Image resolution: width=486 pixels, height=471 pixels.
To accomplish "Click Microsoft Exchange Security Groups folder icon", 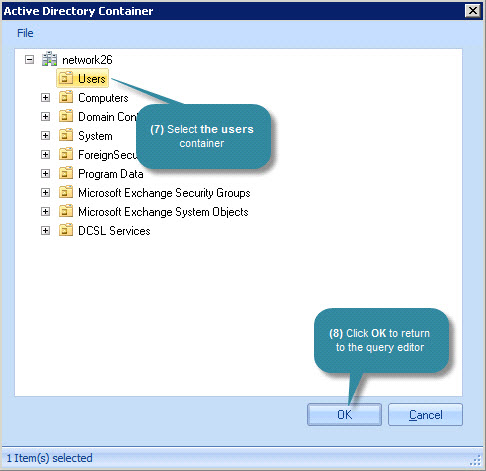I will (x=66, y=192).
